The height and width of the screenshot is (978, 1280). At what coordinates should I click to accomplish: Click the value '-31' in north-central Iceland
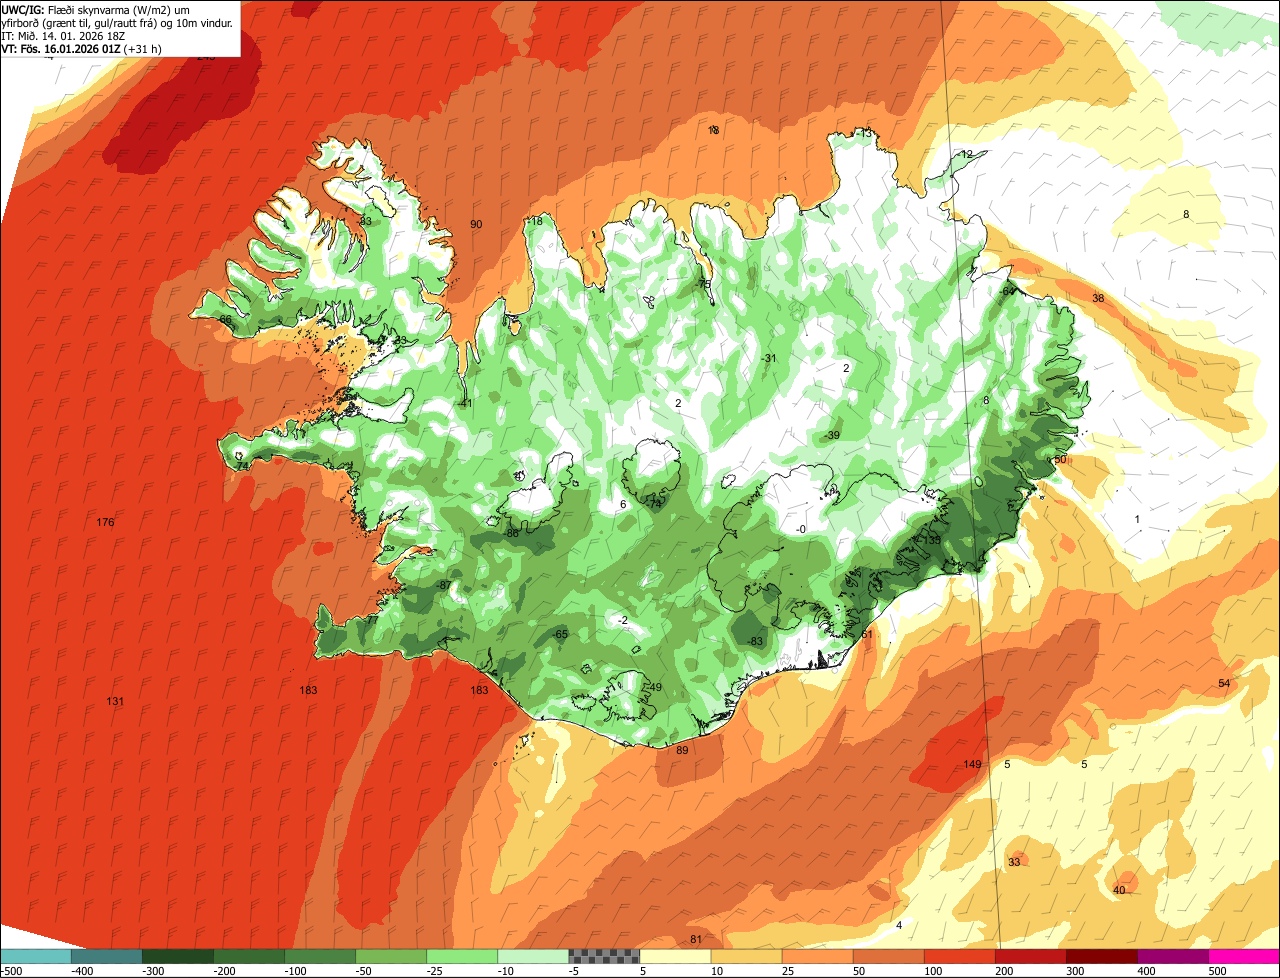(x=768, y=359)
